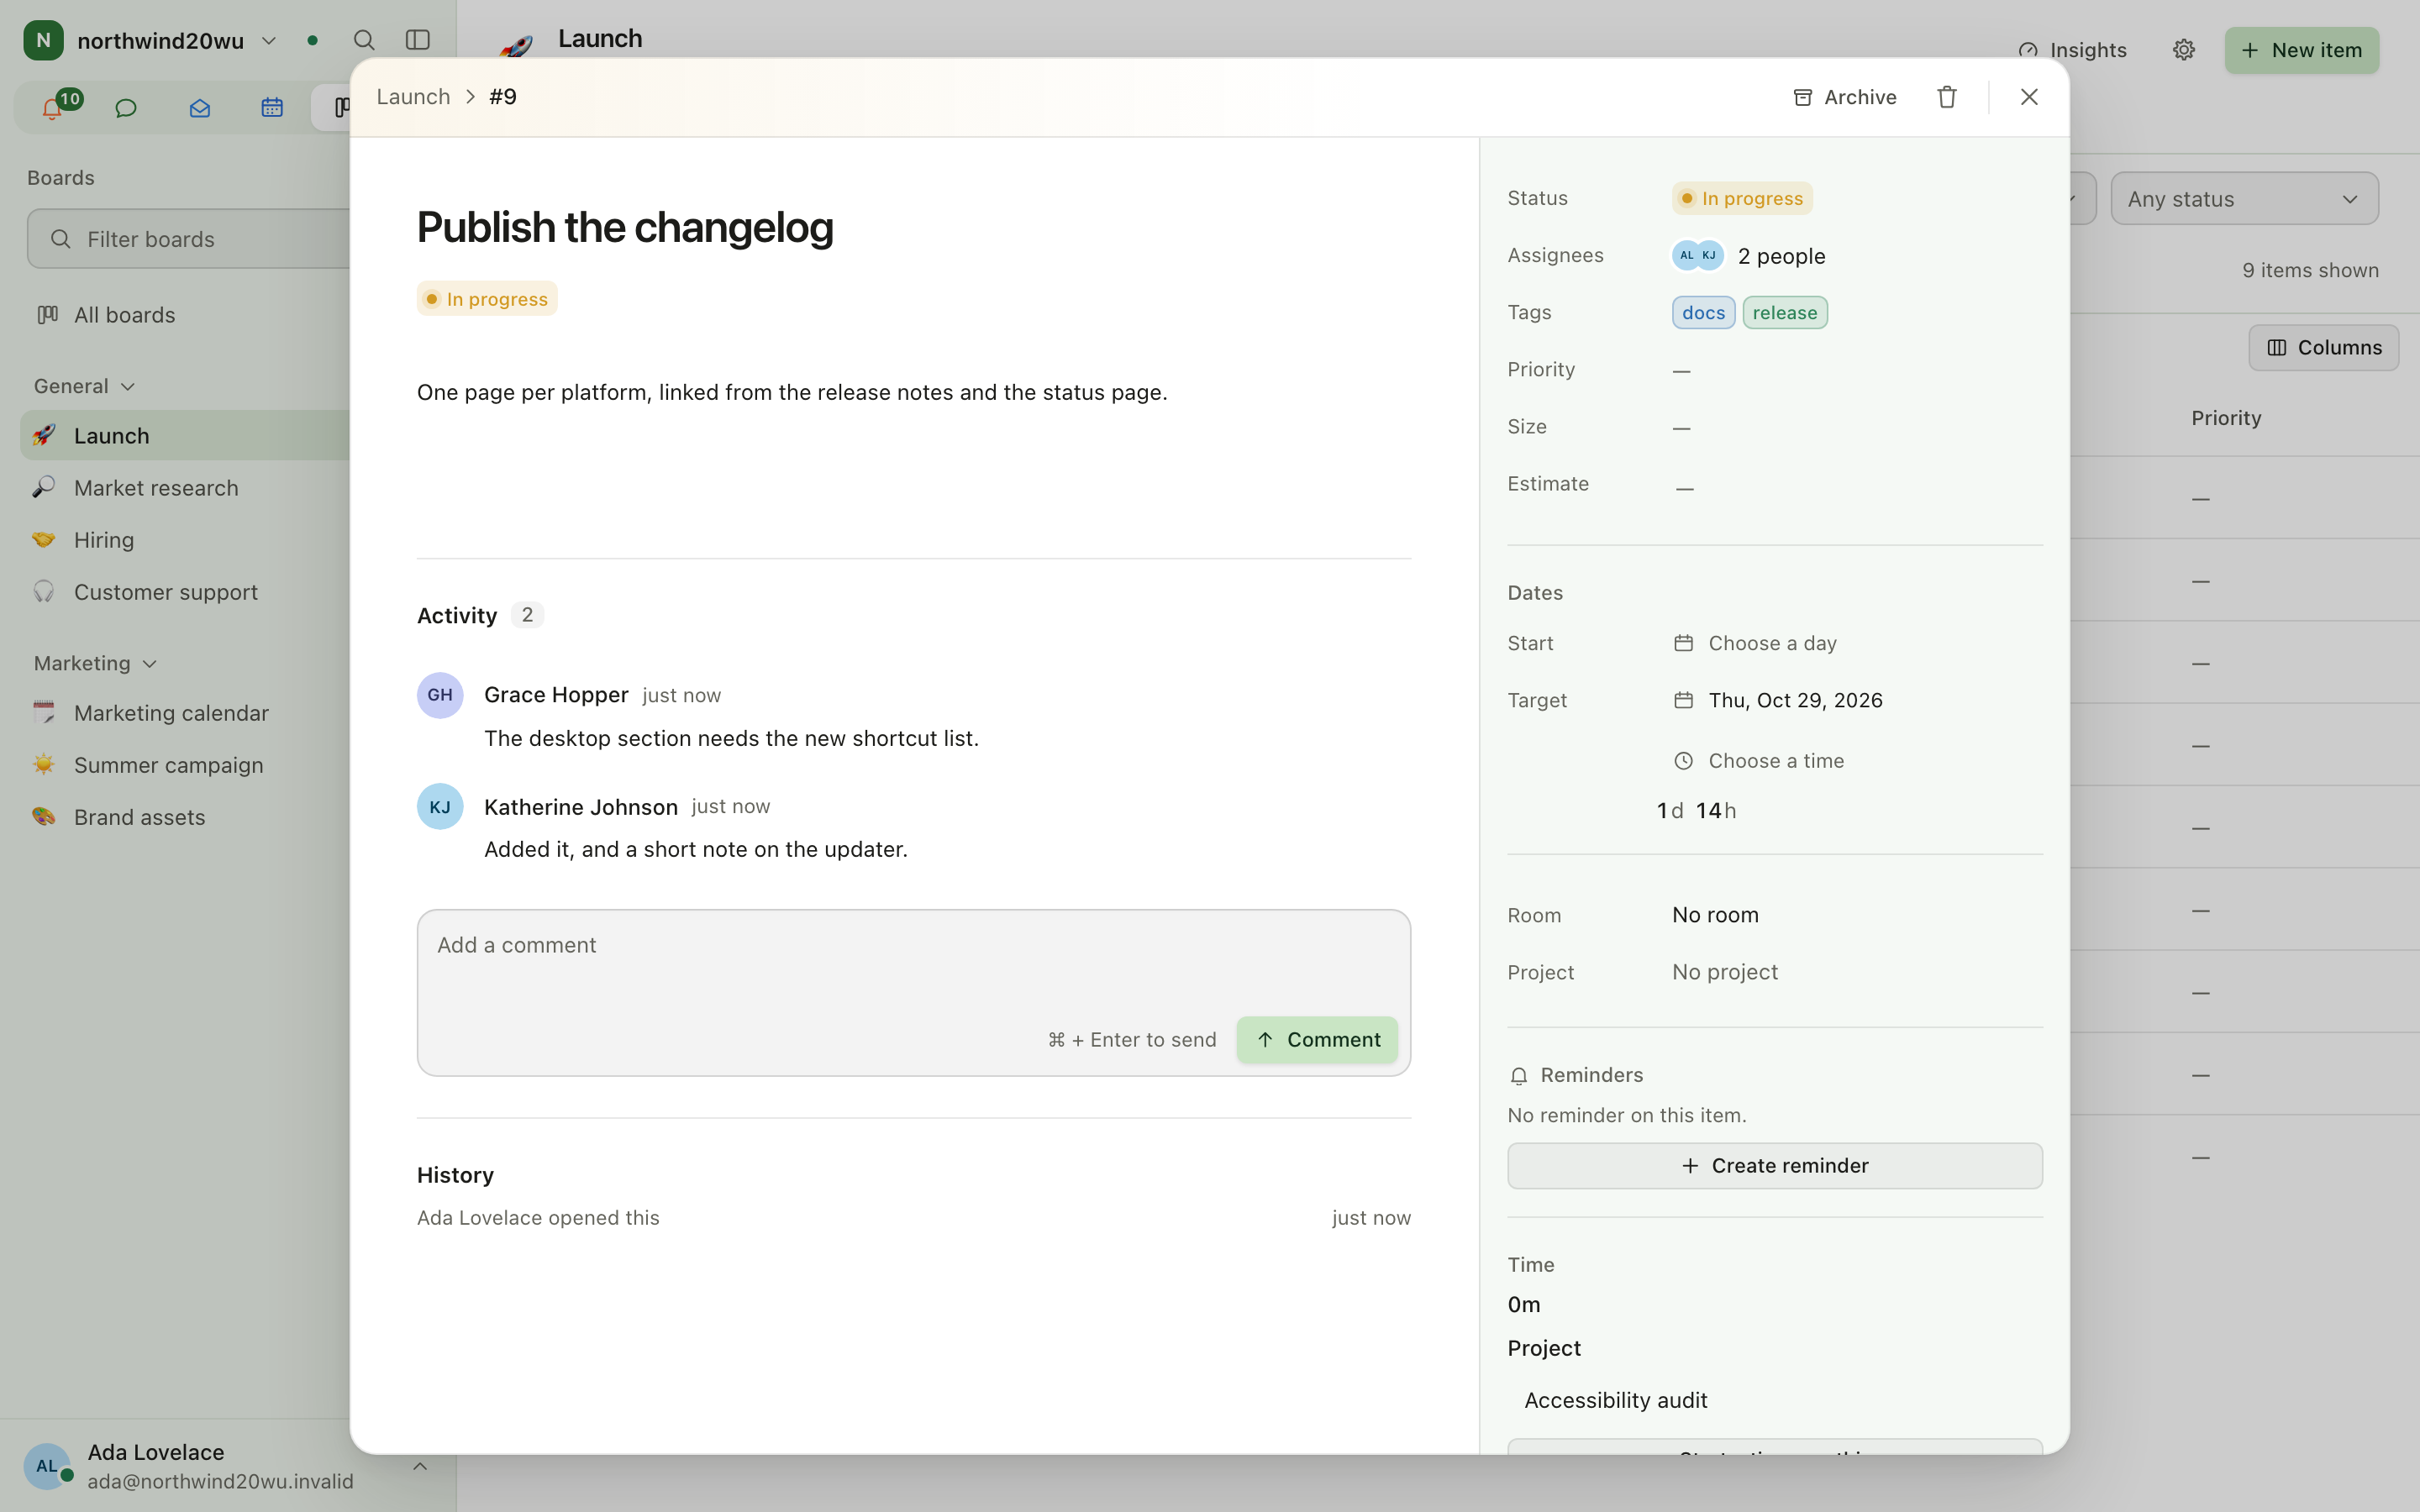This screenshot has width=2420, height=1512.
Task: Select the Hiring board
Action: tap(104, 540)
